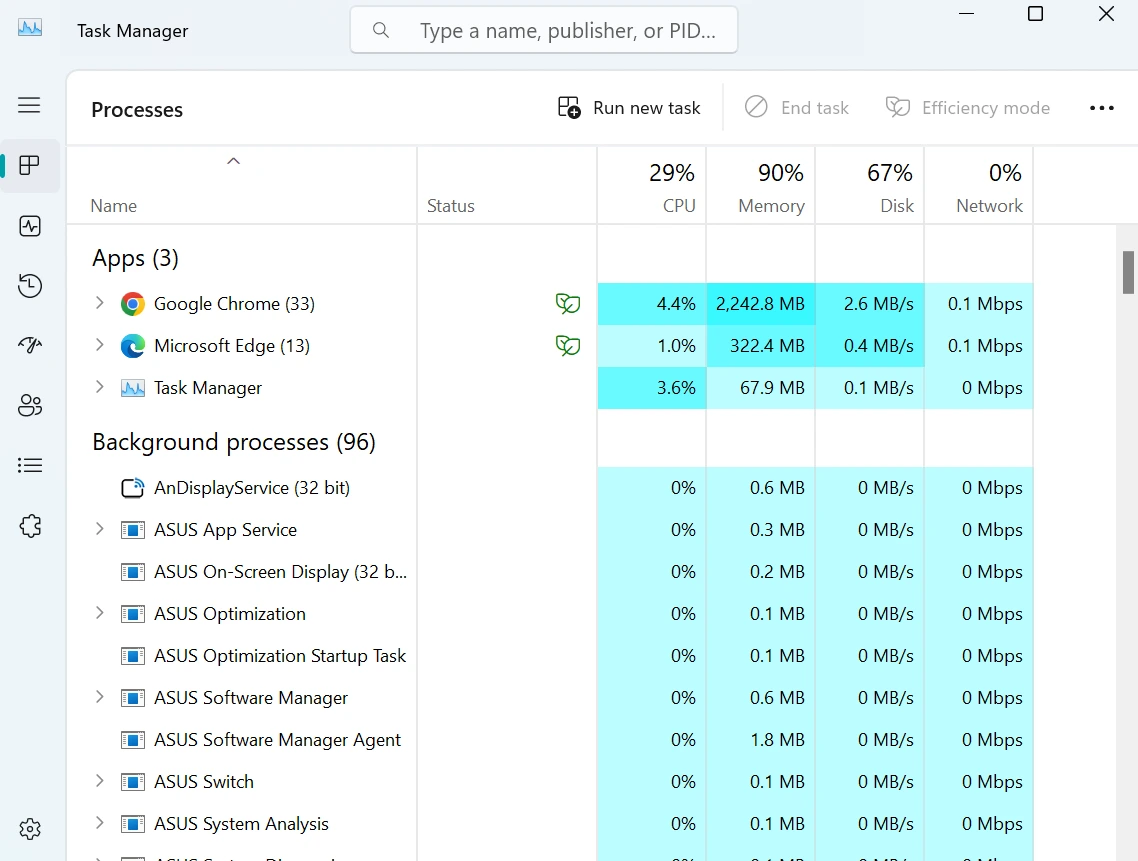Image resolution: width=1138 pixels, height=861 pixels.
Task: Select ASUS Optimization Startup Task row
Action: pyautogui.click(x=549, y=656)
